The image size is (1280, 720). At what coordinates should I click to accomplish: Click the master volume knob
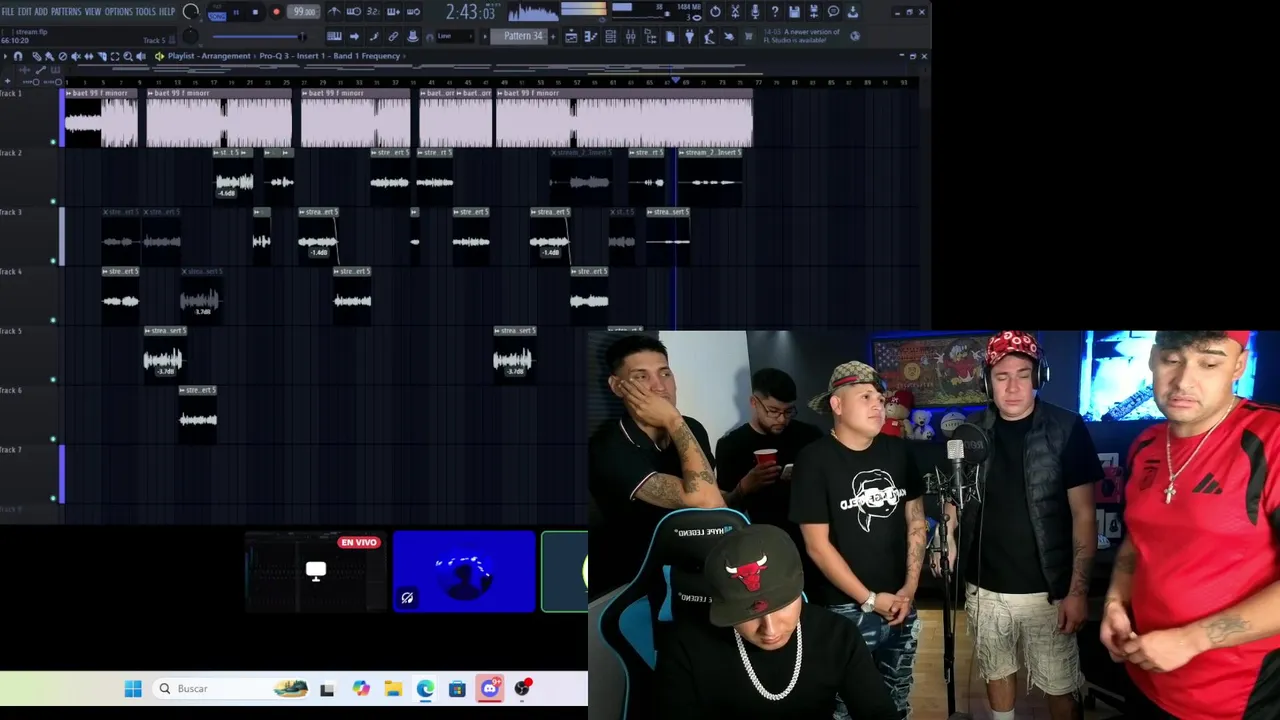[190, 12]
